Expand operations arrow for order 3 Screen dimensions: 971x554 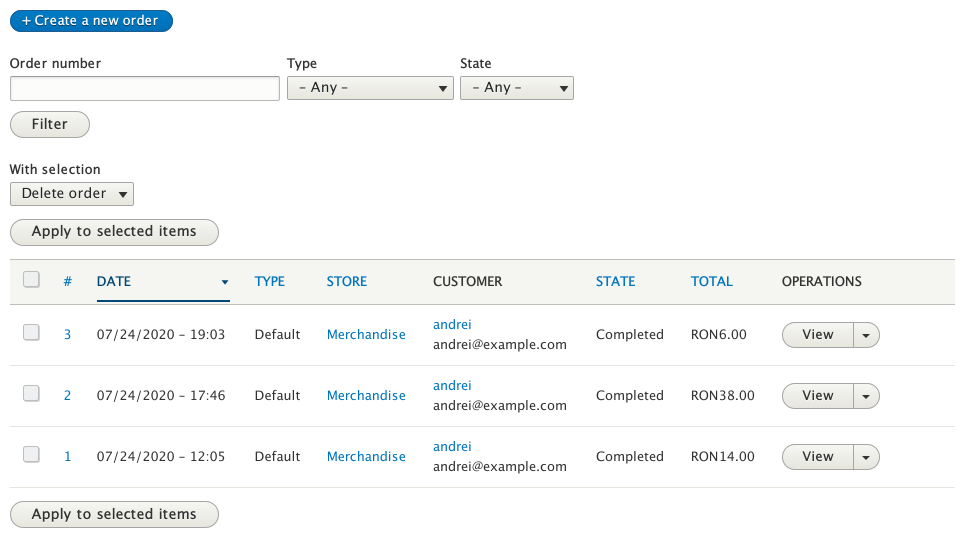tap(866, 335)
